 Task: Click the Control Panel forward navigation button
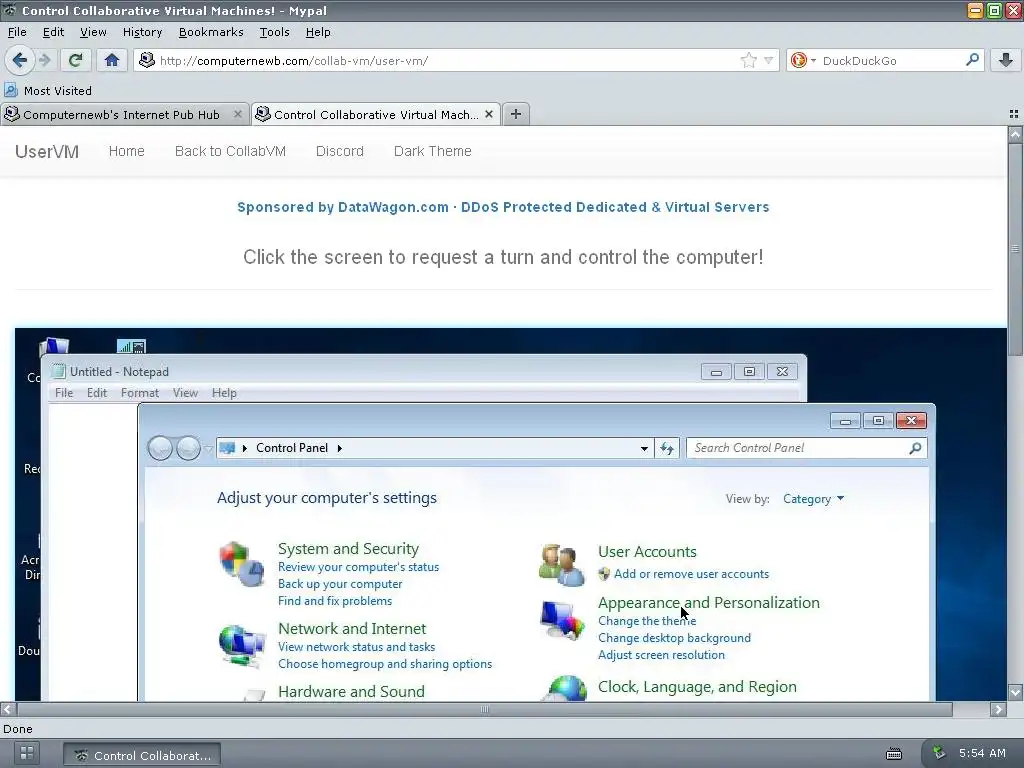(x=189, y=448)
